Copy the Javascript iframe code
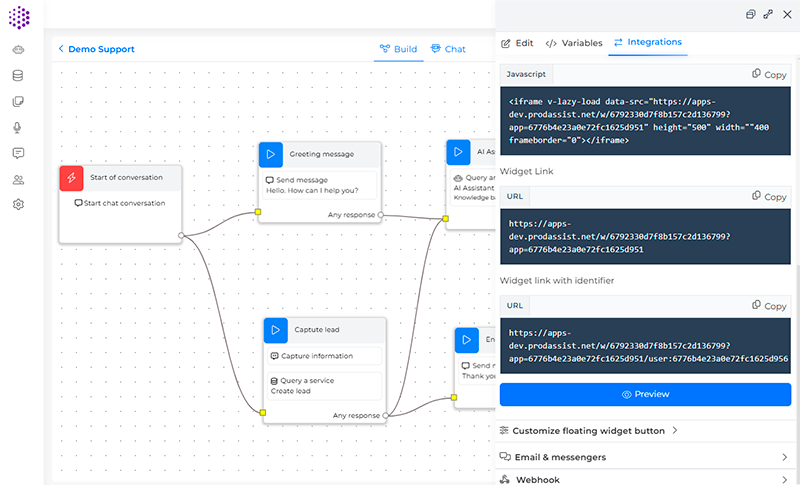 pyautogui.click(x=768, y=75)
